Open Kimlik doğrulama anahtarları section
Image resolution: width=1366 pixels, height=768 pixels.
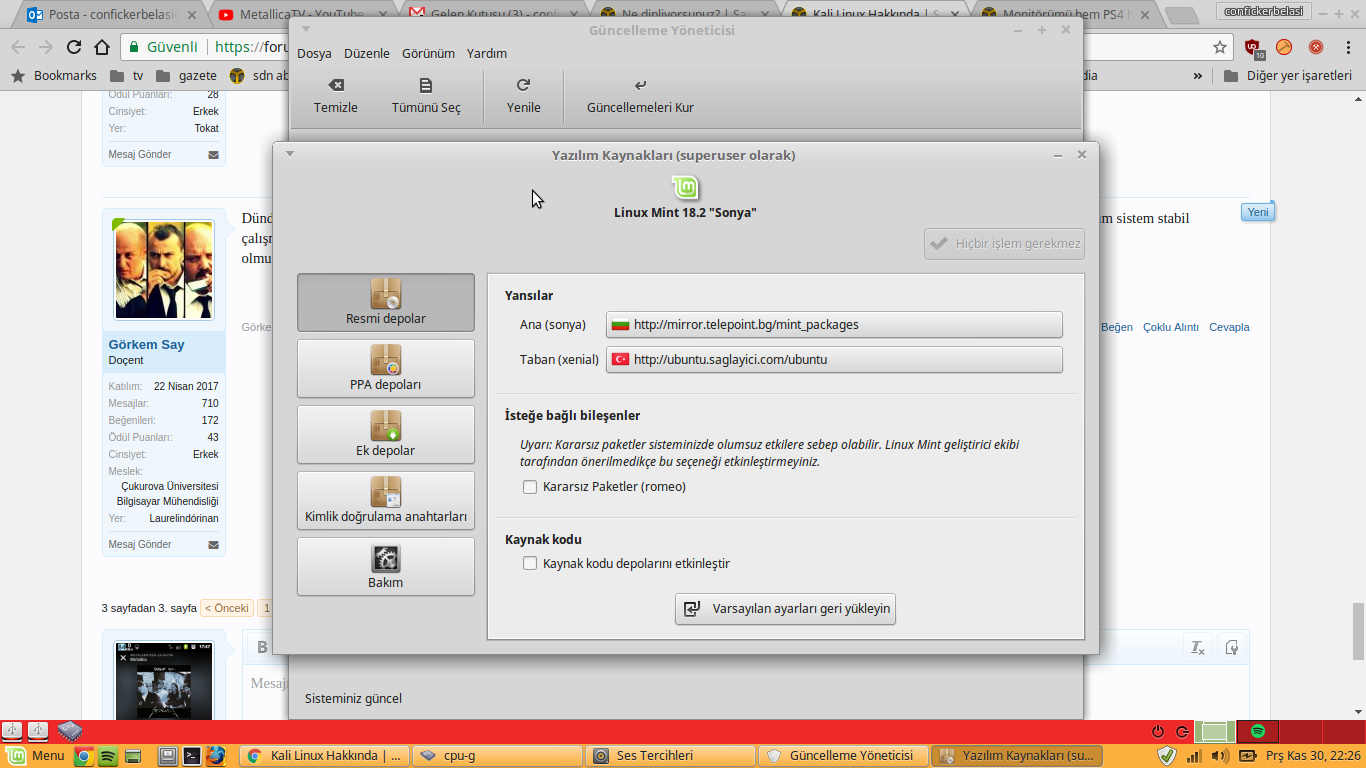pyautogui.click(x=386, y=500)
